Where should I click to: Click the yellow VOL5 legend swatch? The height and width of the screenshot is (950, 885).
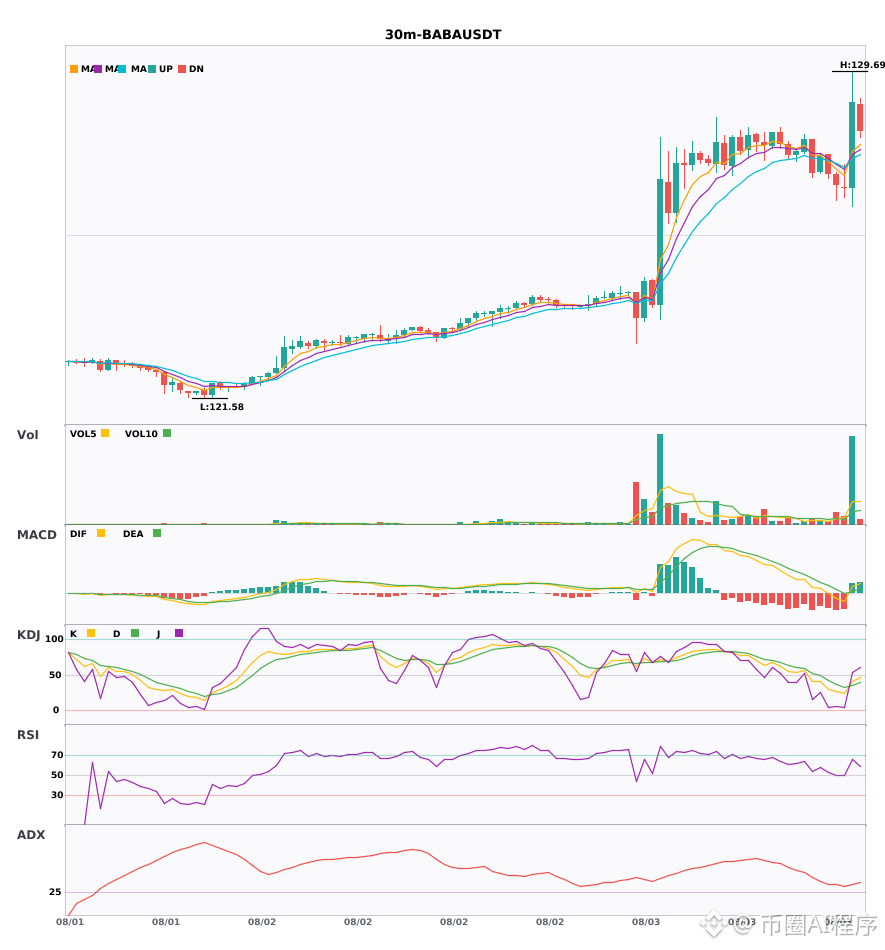(105, 433)
